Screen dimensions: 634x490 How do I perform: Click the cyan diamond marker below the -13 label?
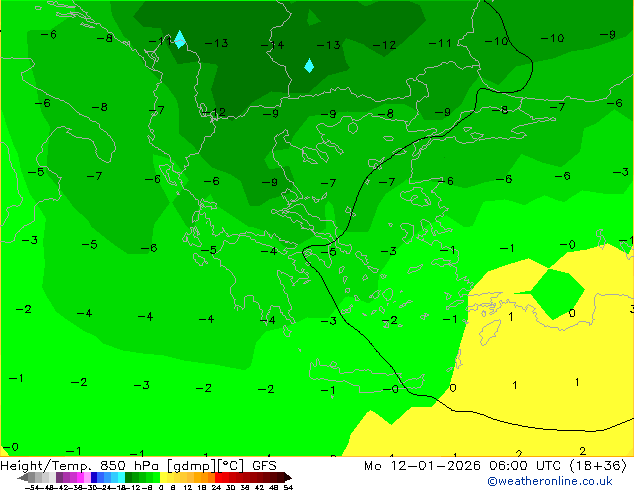309,65
